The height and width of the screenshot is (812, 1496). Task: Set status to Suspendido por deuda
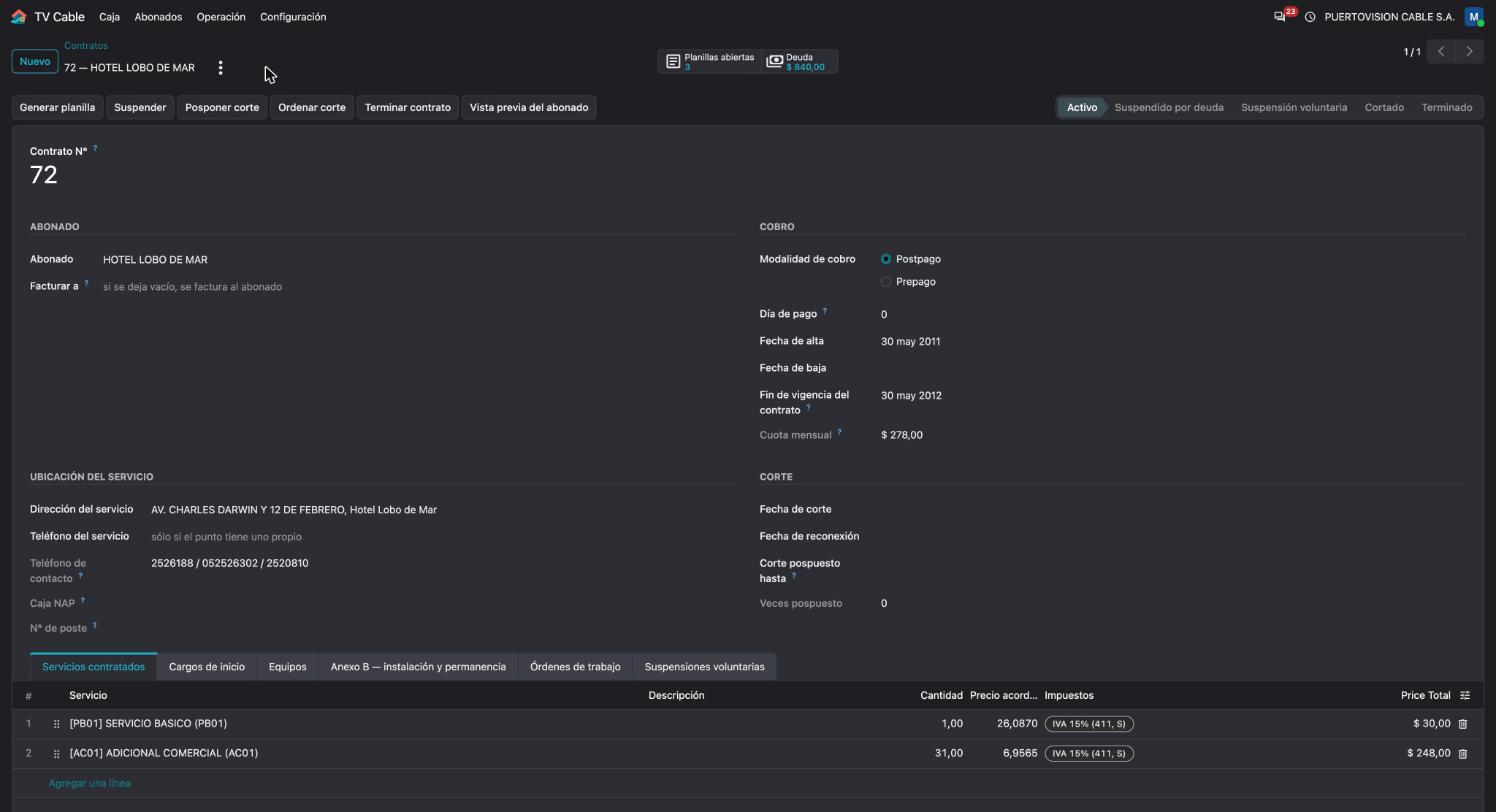(x=1168, y=108)
